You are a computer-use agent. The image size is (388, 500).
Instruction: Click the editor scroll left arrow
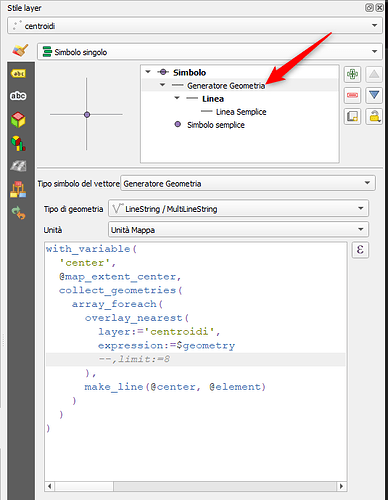[49, 486]
